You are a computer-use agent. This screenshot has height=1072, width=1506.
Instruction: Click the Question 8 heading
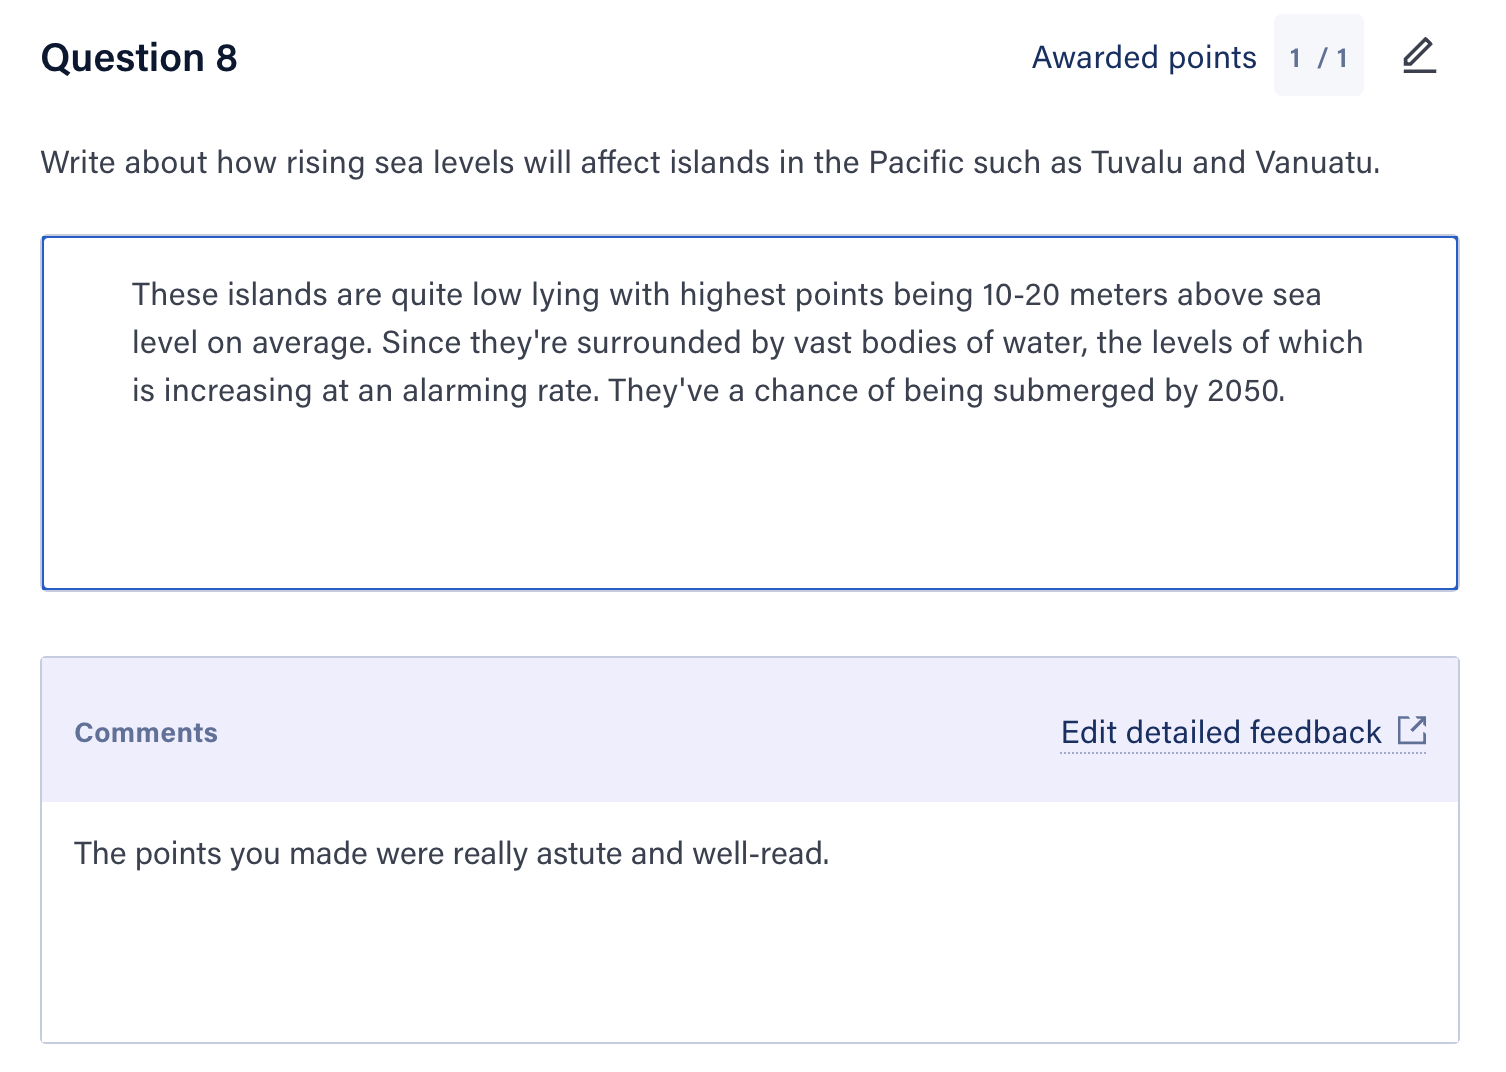pyautogui.click(x=139, y=58)
